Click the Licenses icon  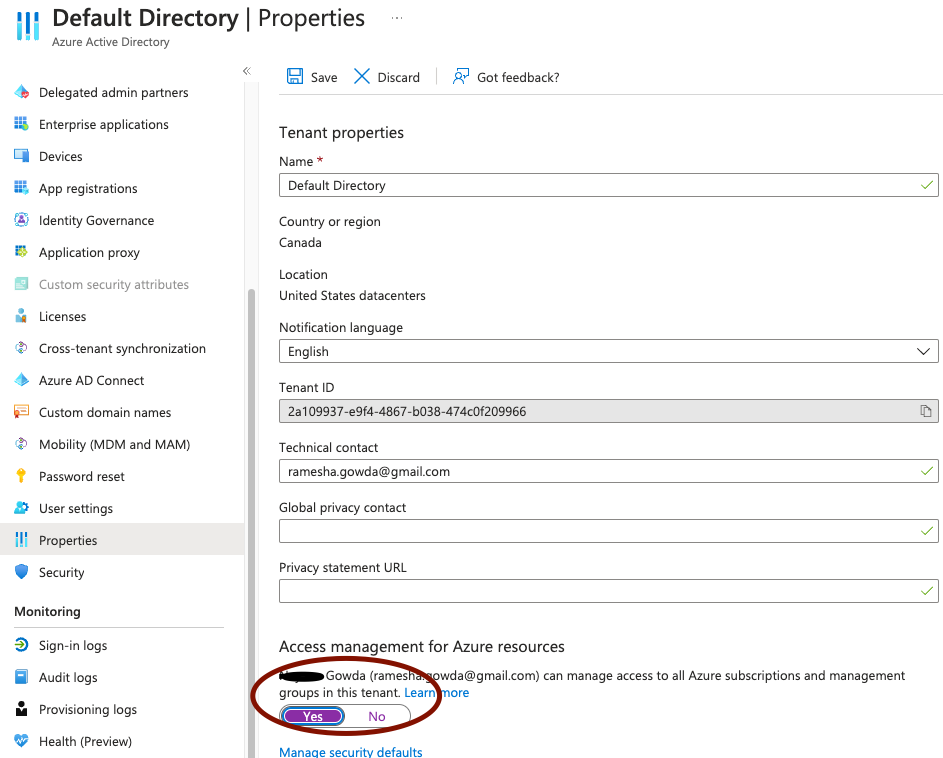pos(22,316)
